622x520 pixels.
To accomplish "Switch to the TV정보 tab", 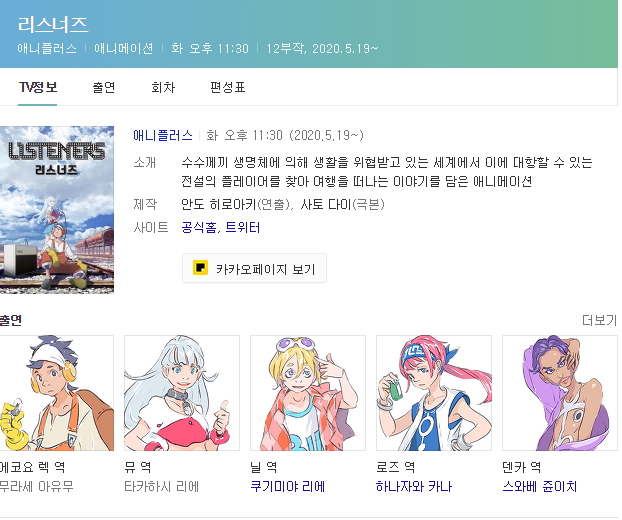I will (38, 87).
